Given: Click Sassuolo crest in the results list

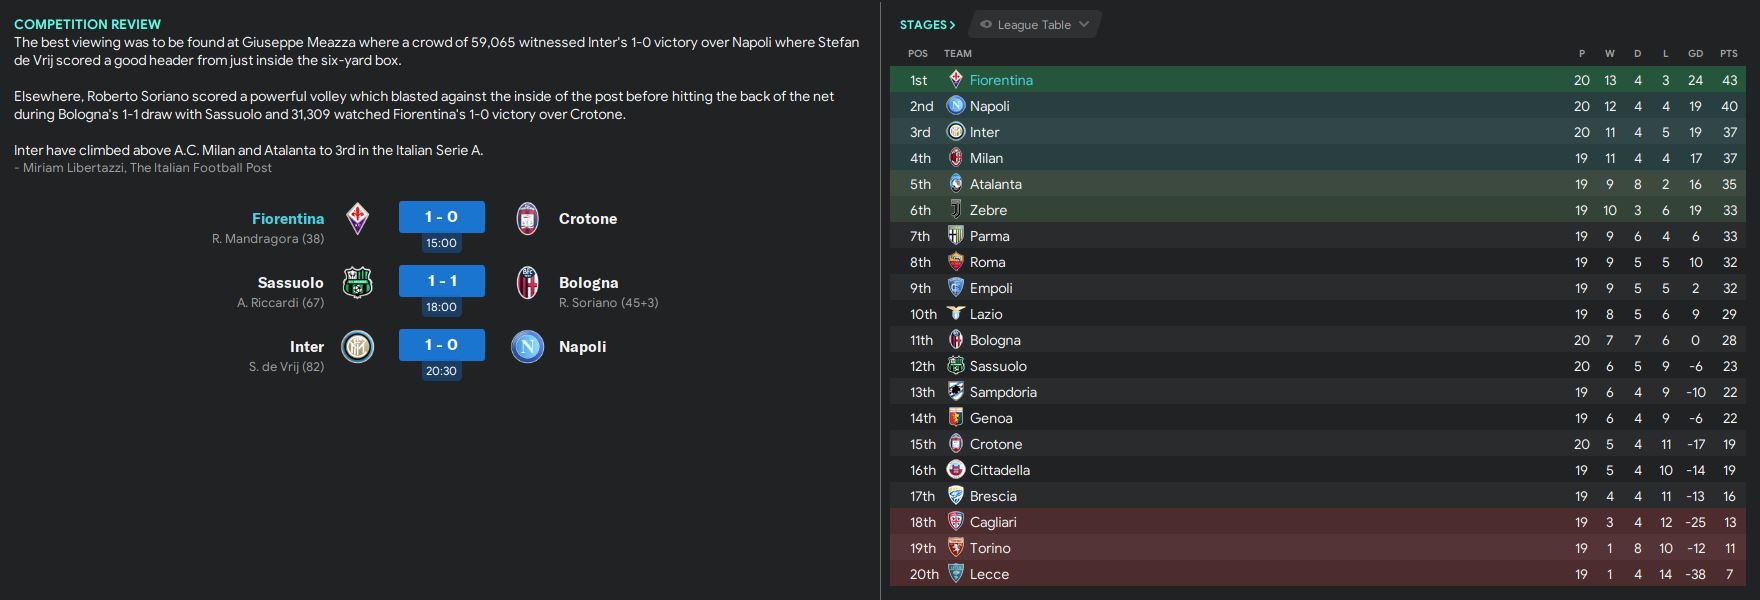Looking at the screenshot, I should (x=357, y=283).
